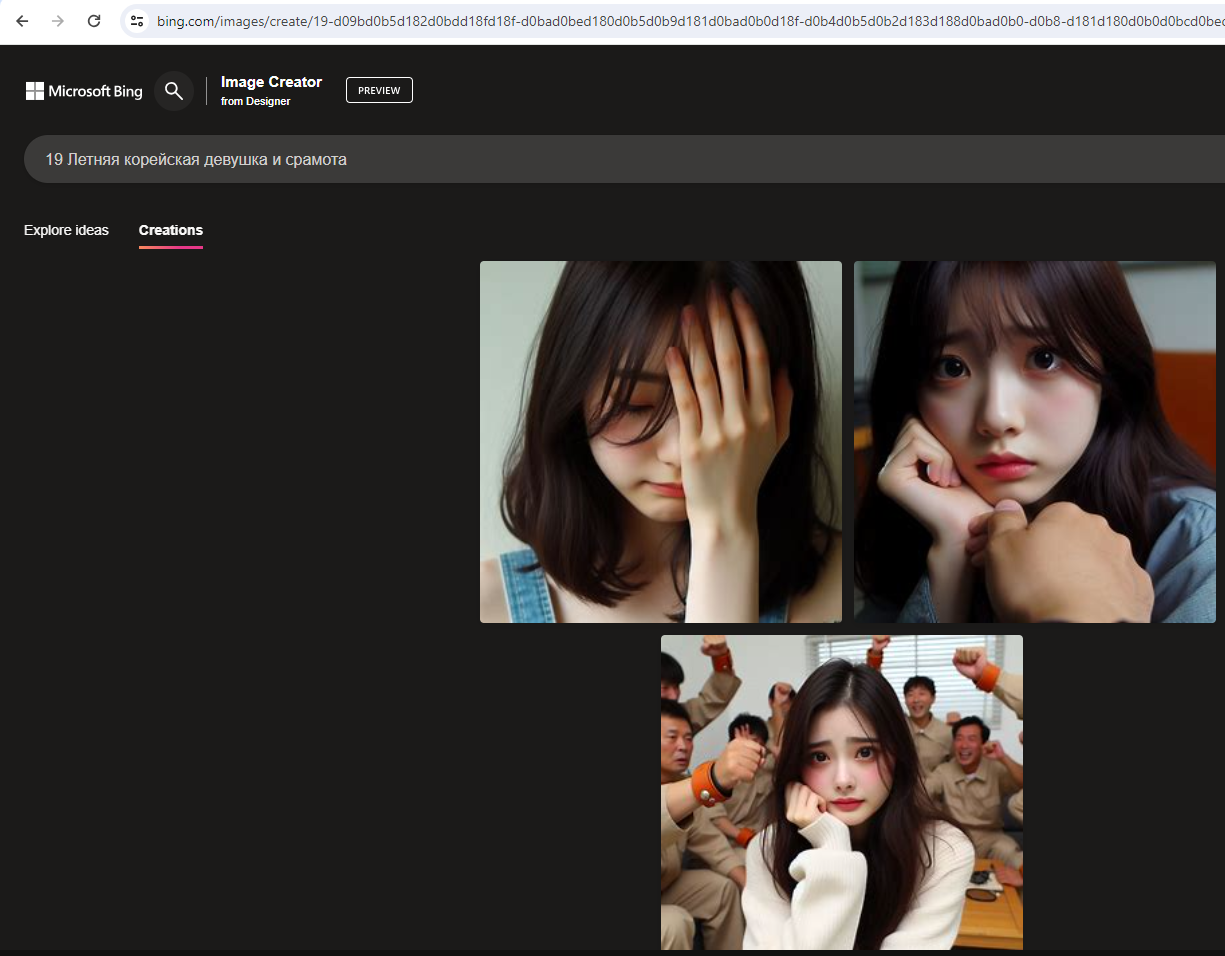Click the Microsoft four-square logo
Image resolution: width=1225 pixels, height=956 pixels.
click(34, 91)
